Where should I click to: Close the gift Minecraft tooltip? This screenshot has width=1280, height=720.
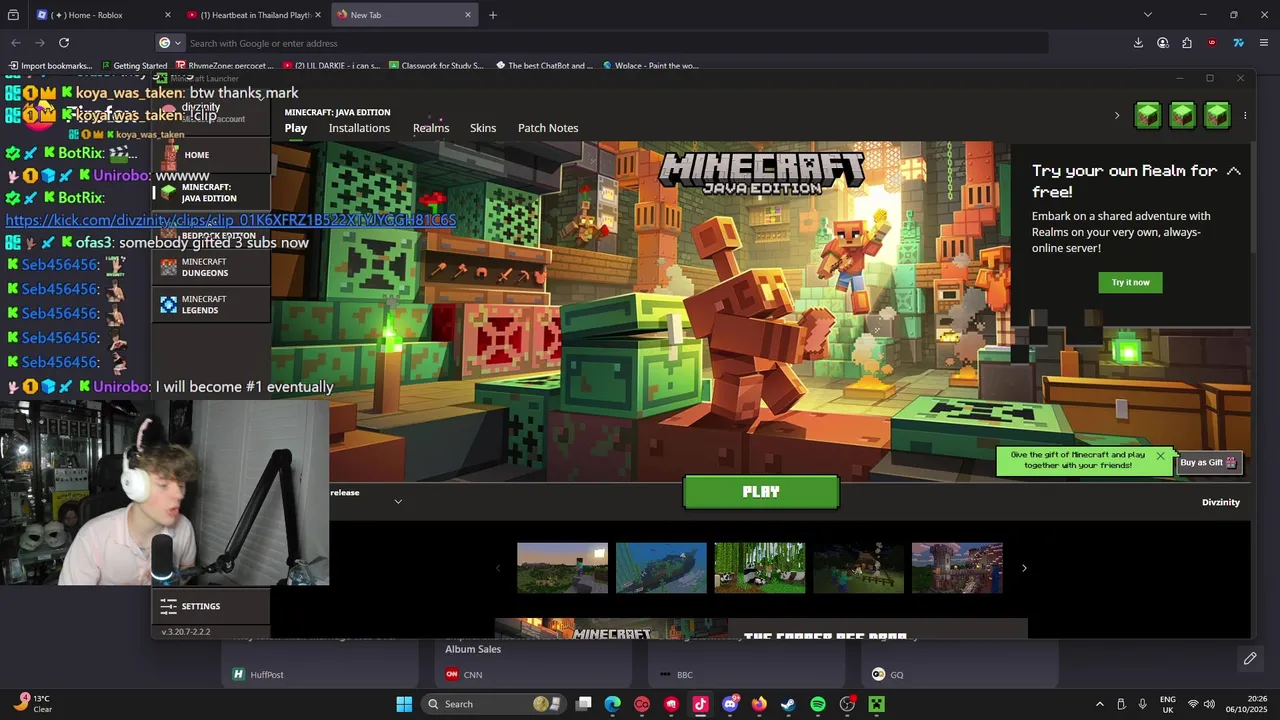(x=1160, y=456)
